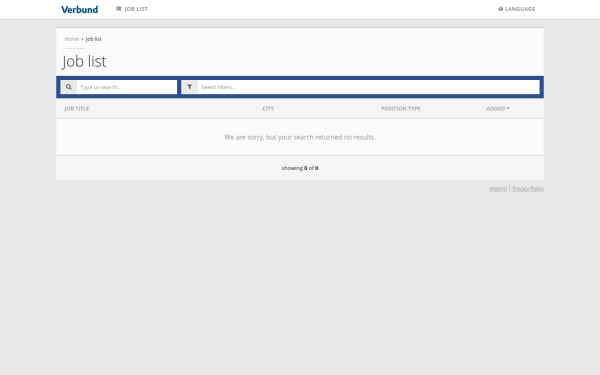Screen dimensions: 600x375
Task: Sort by City column header
Action: coord(268,109)
